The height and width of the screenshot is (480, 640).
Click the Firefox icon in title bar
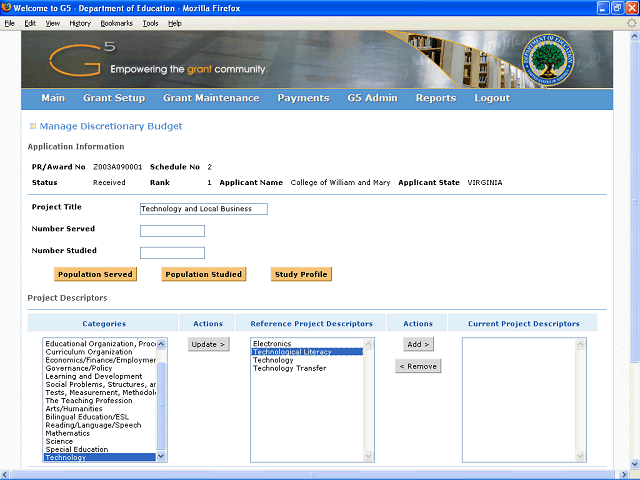[x=9, y=8]
